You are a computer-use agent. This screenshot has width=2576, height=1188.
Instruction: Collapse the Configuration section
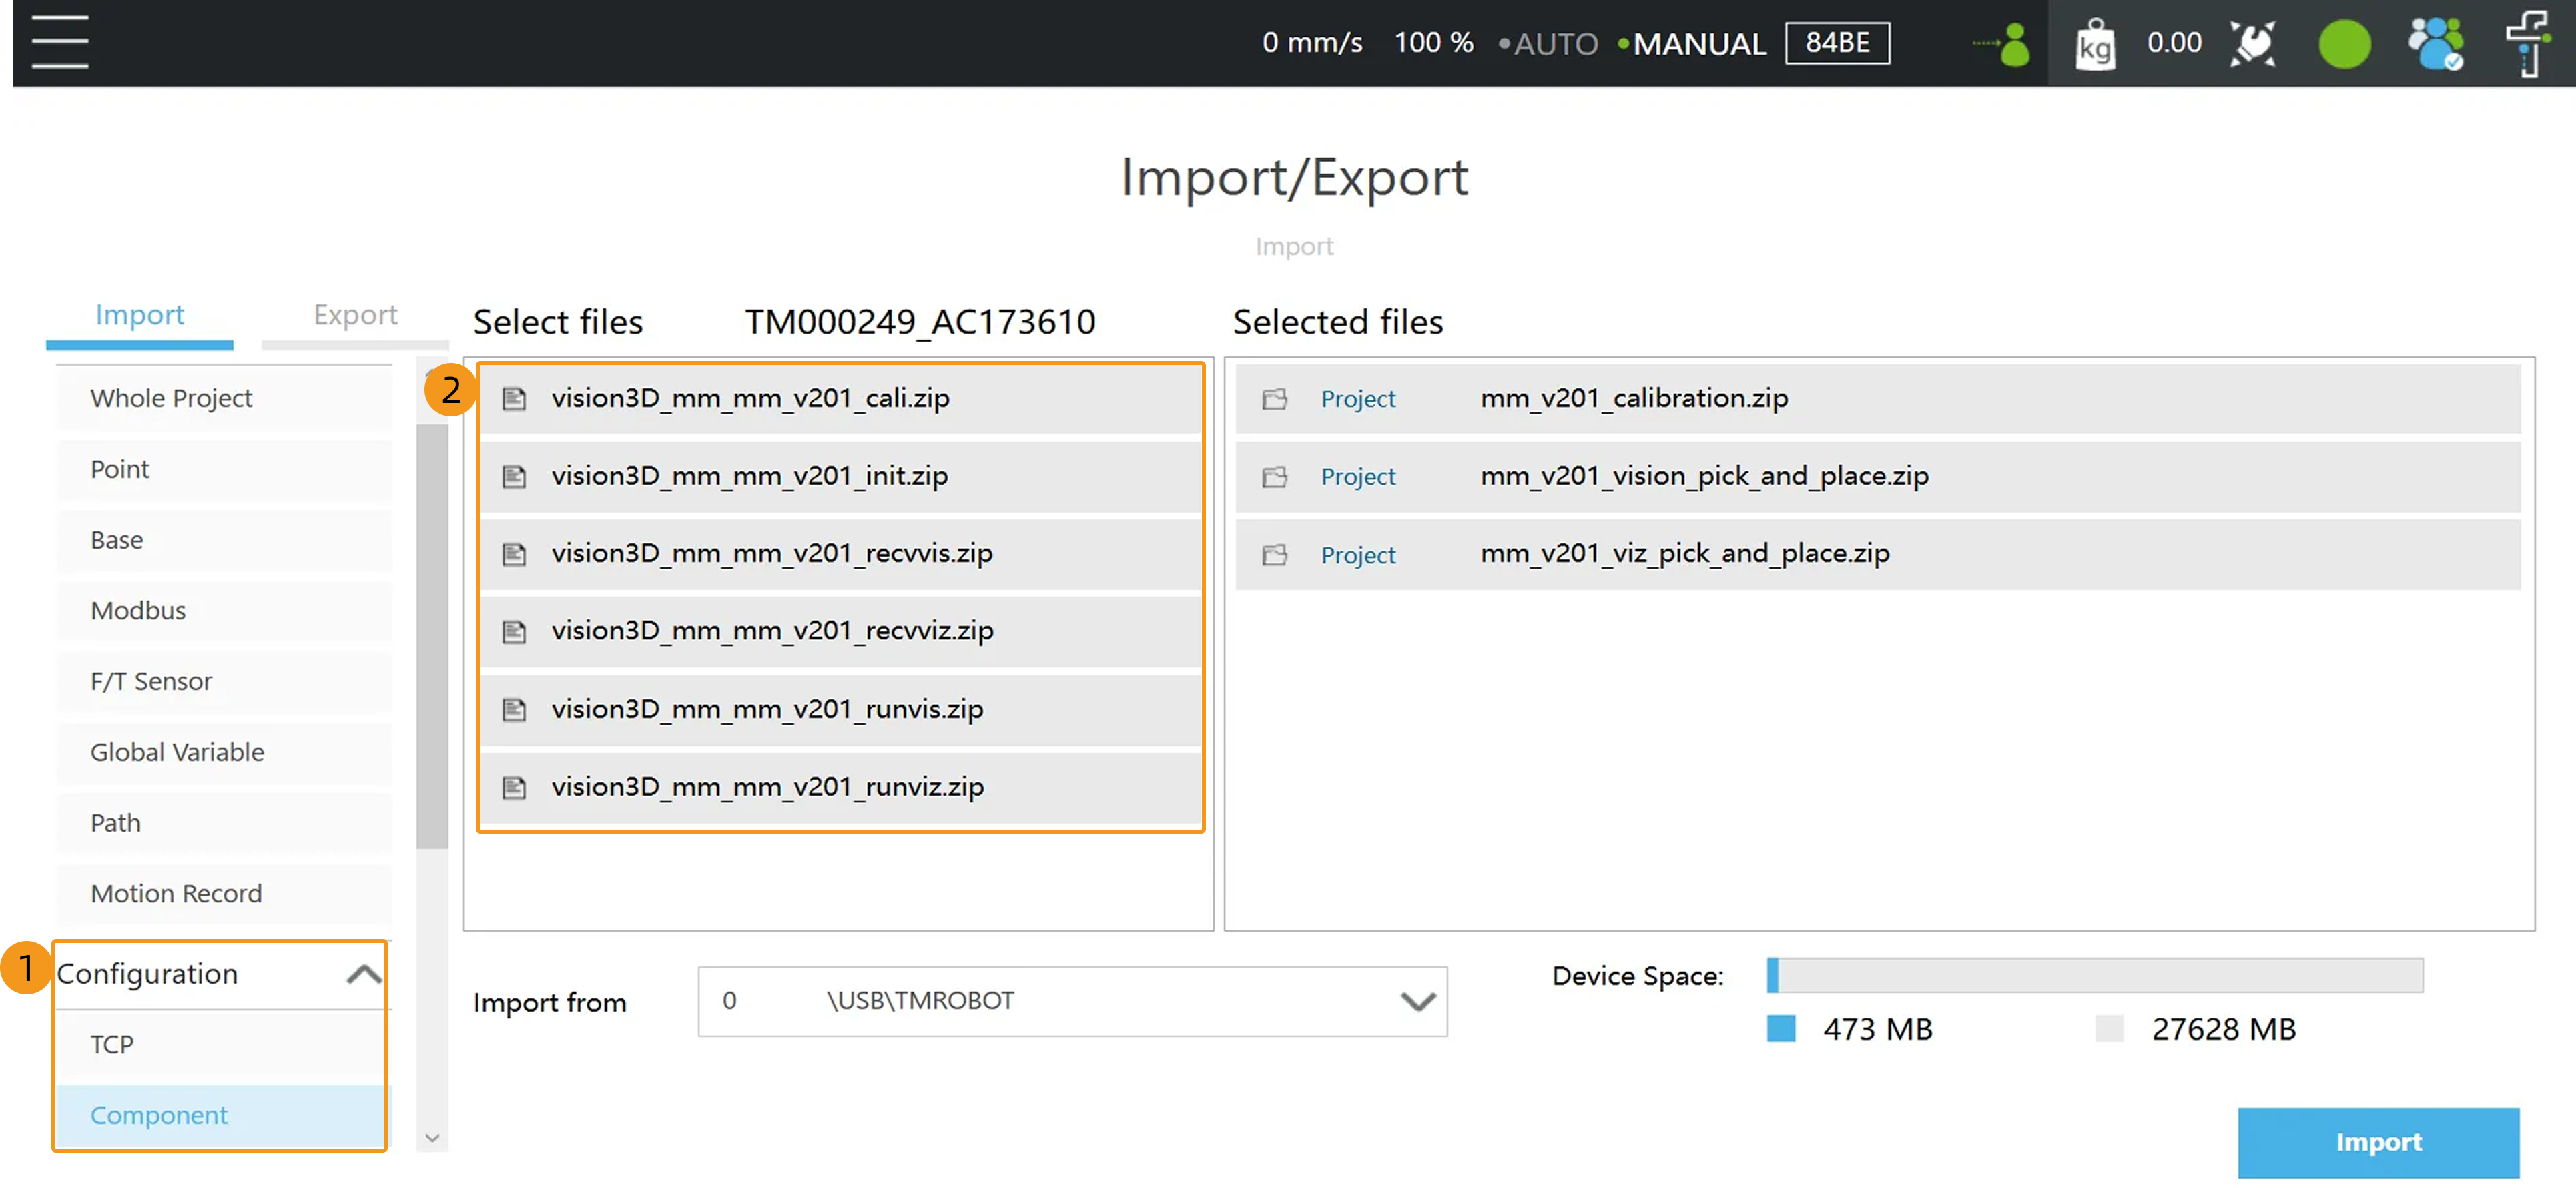coord(364,974)
